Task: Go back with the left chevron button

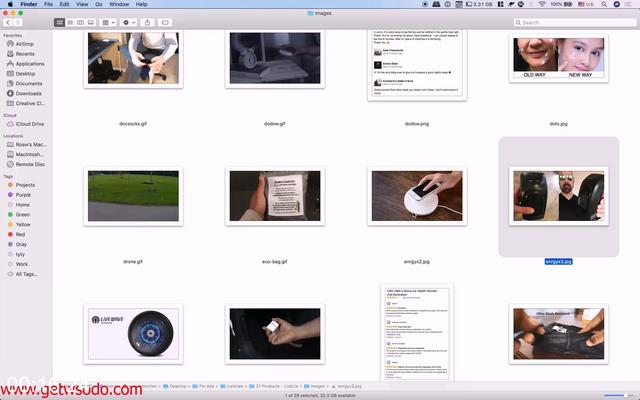Action: pyautogui.click(x=8, y=22)
